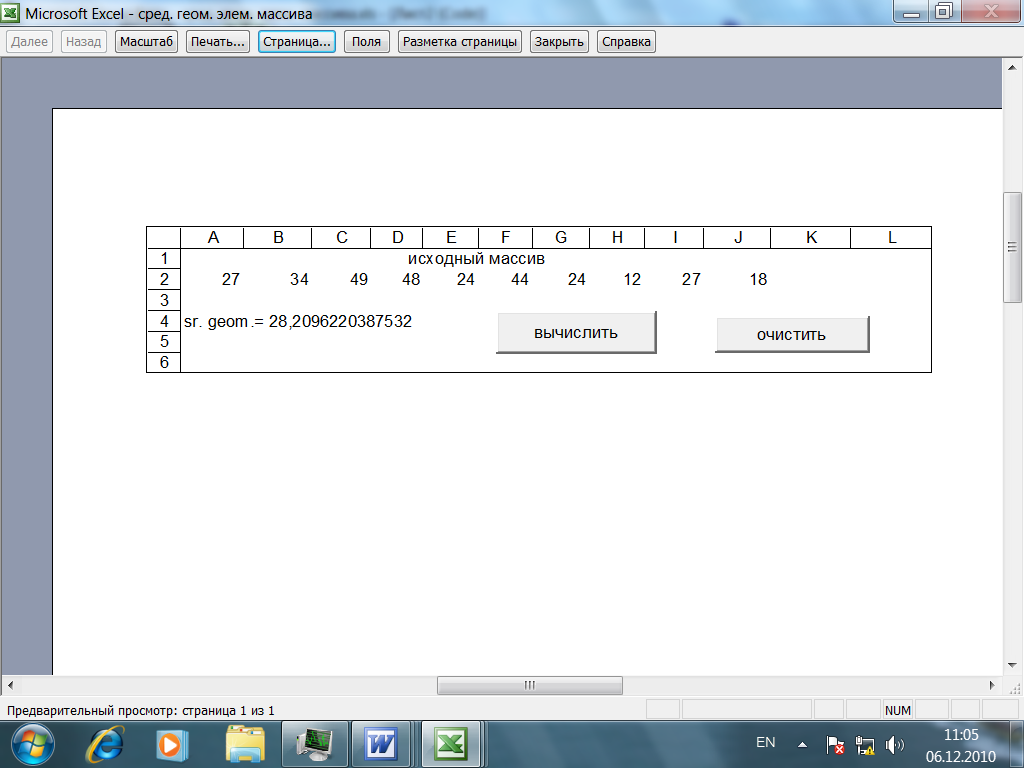Viewport: 1024px width, 768px height.
Task: Click the вычислить button on the sheet
Action: click(576, 332)
